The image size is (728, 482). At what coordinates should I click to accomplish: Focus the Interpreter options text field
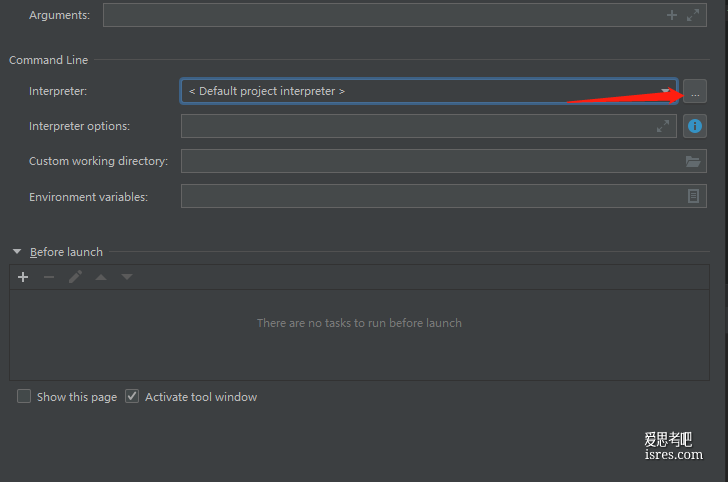429,126
